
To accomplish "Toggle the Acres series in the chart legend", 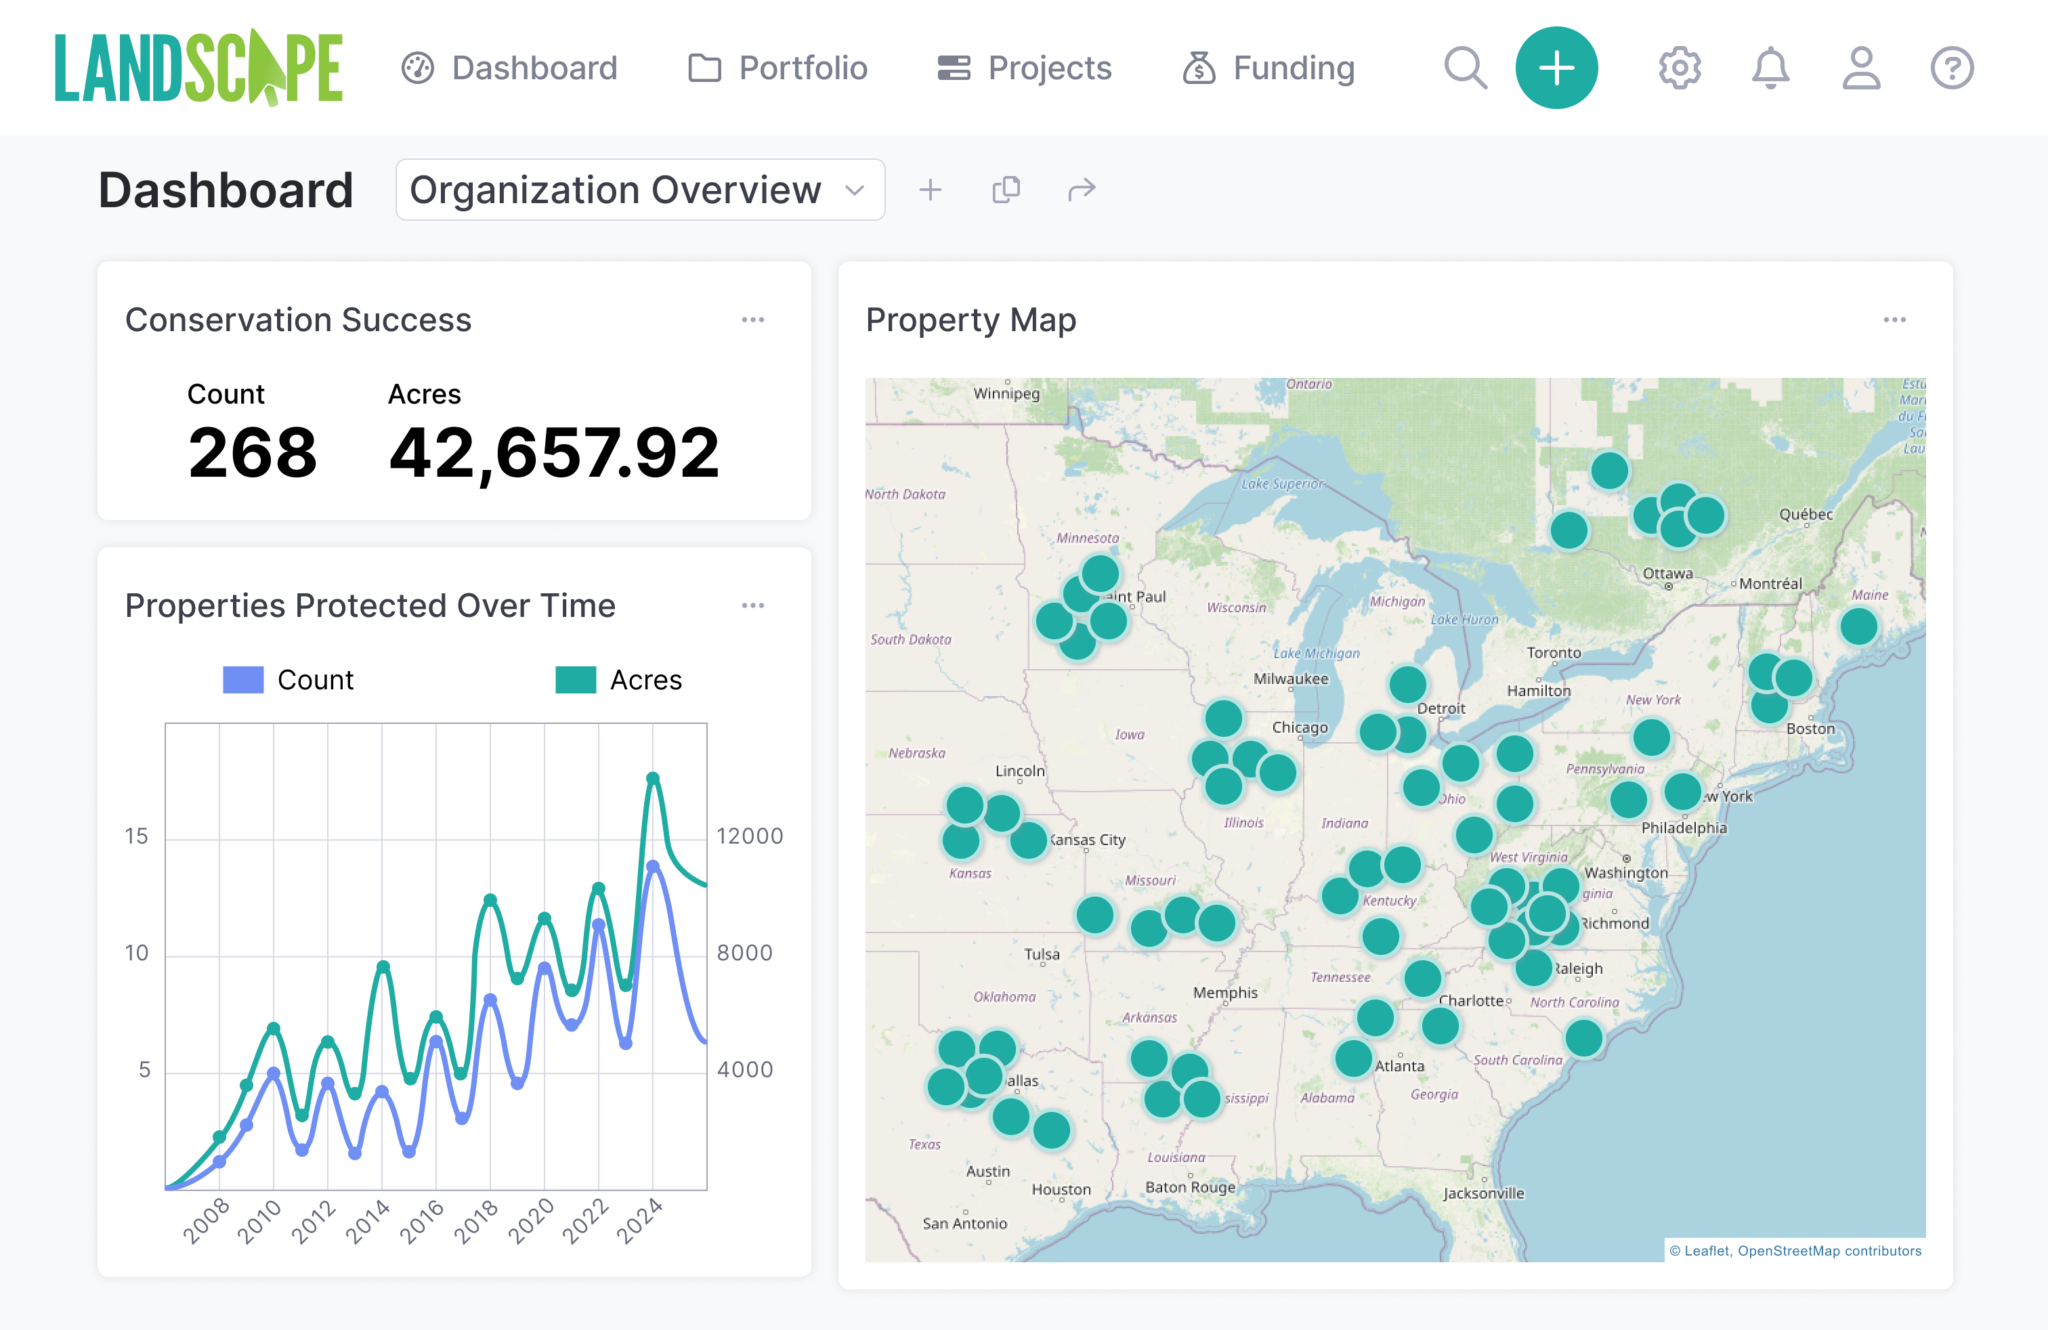I will [x=620, y=679].
